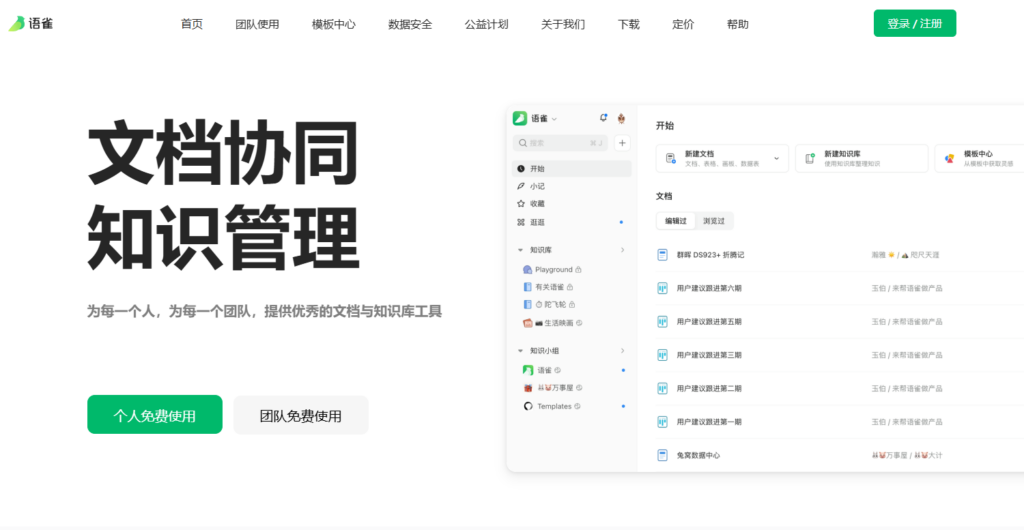Click the 登录 / 注册 button
This screenshot has height=530, width=1024.
point(915,23)
